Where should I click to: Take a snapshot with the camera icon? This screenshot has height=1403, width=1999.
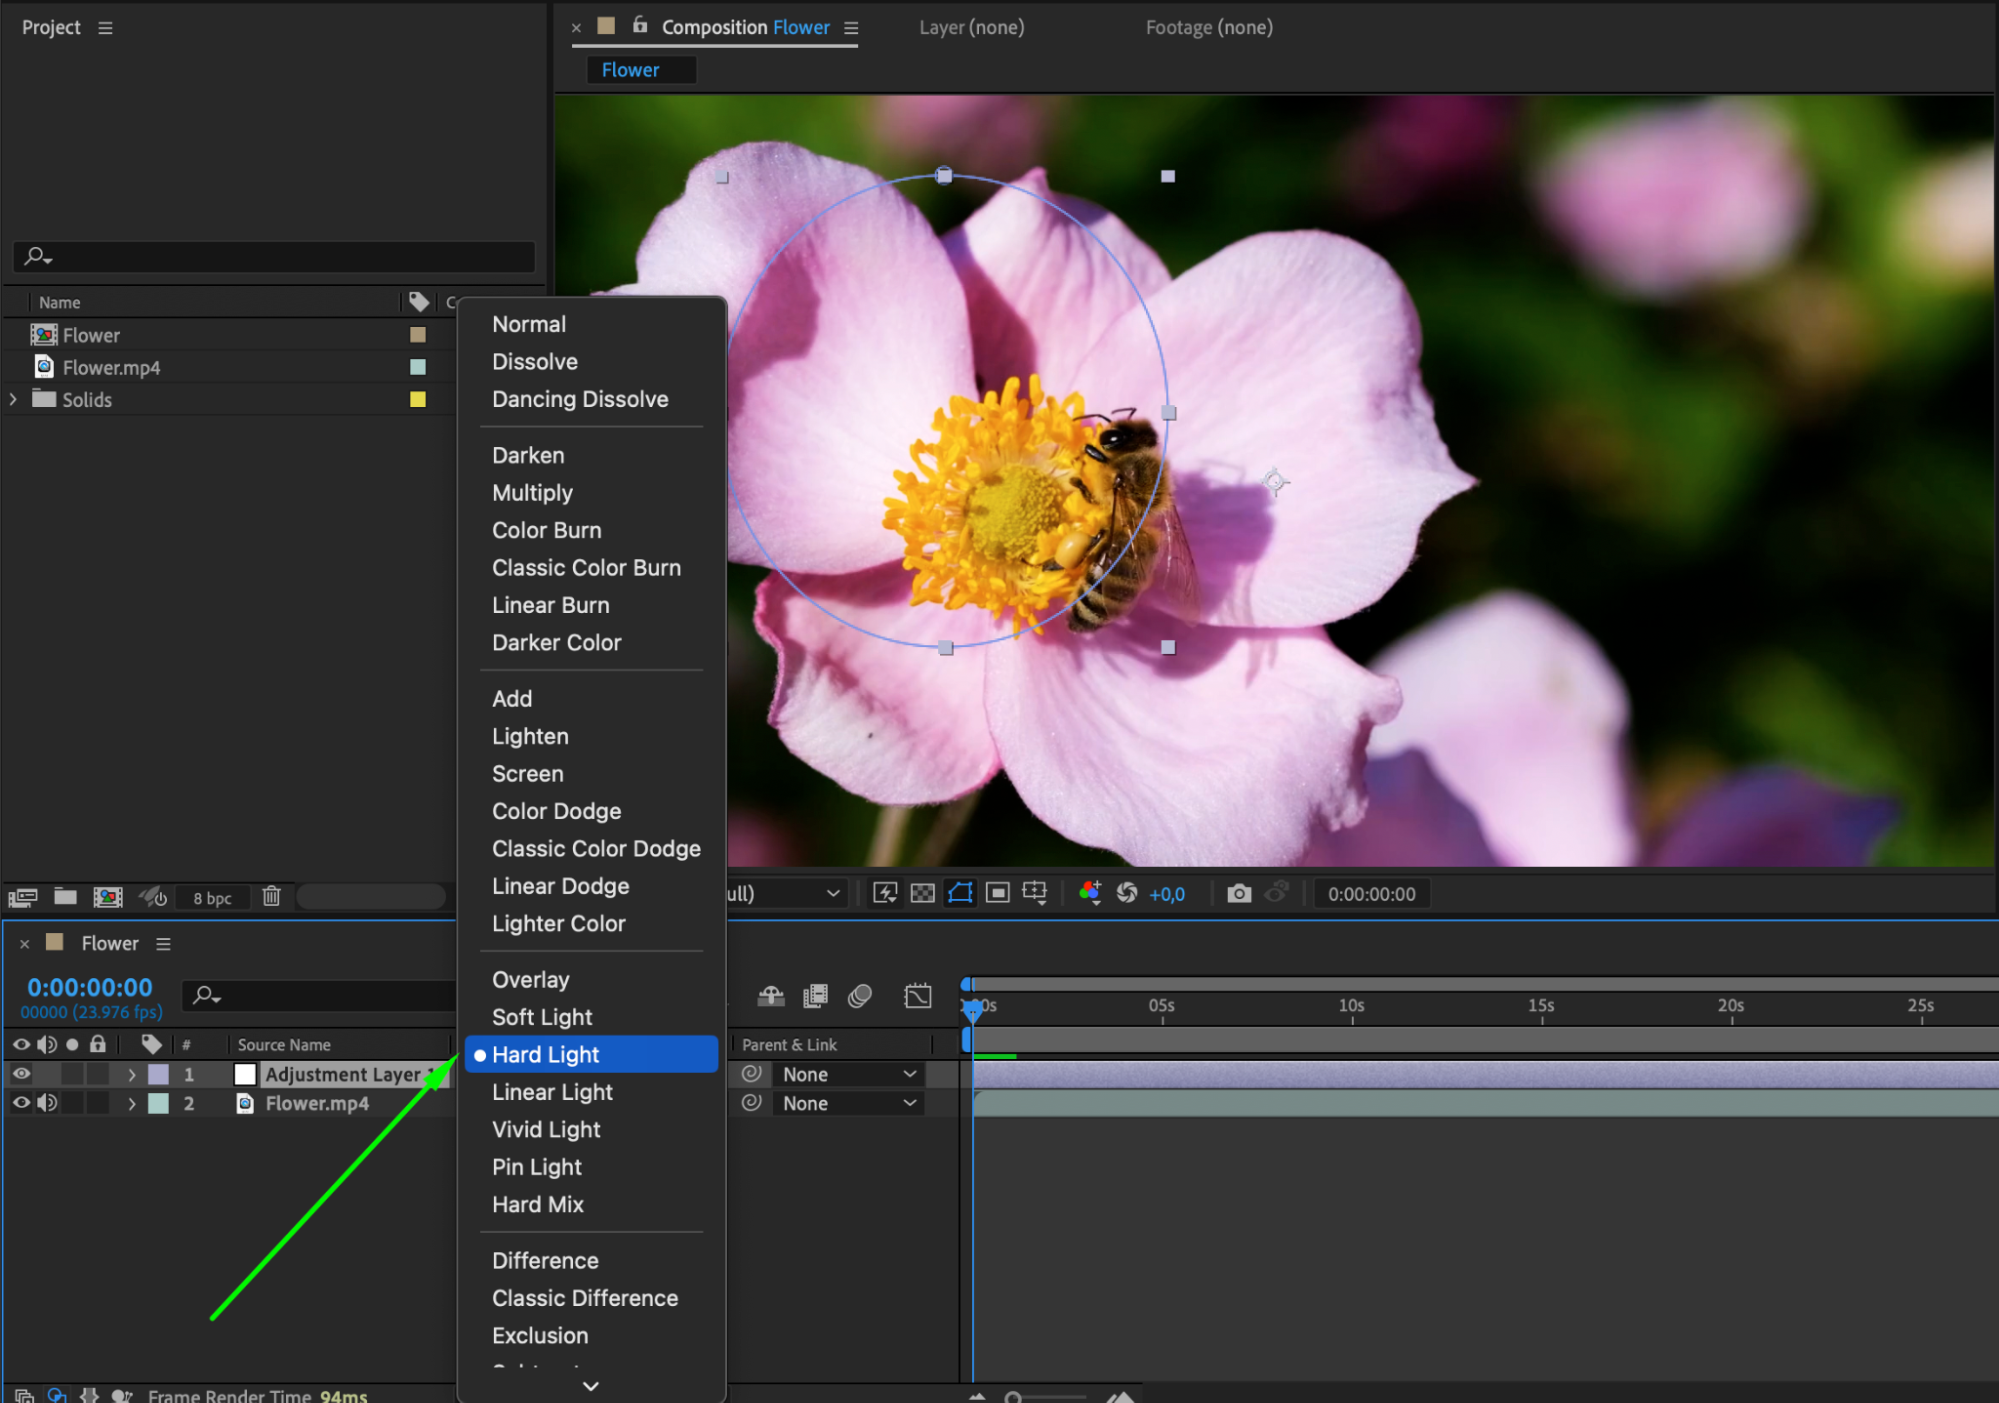1239,893
